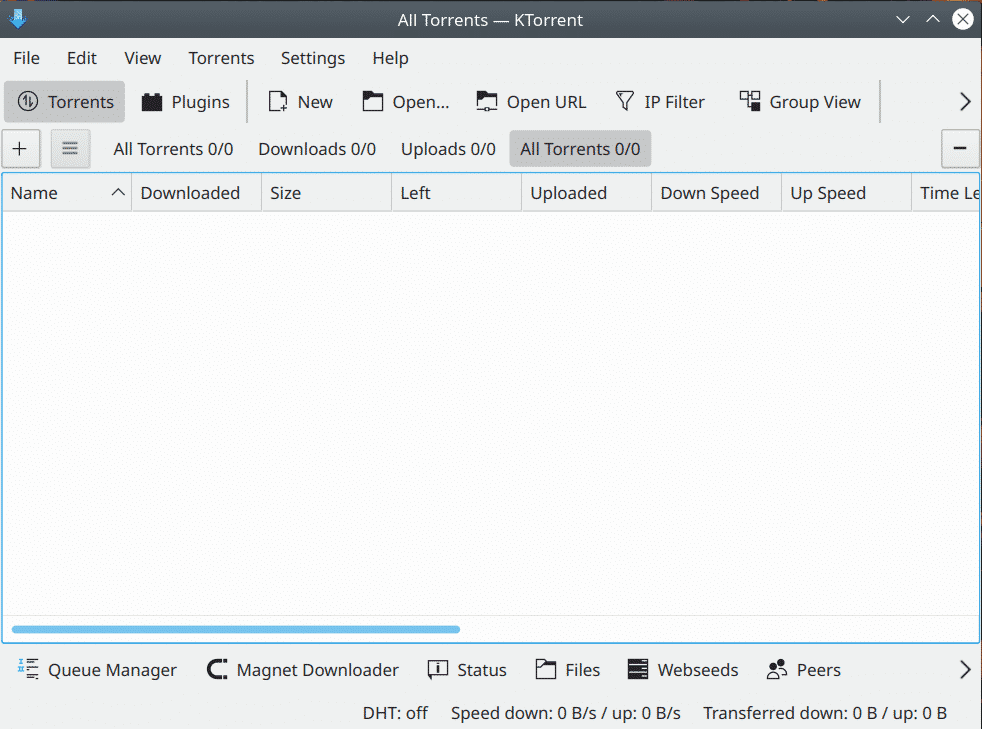This screenshot has height=729, width=982.
Task: Open URL toolbar button
Action: pyautogui.click(x=531, y=102)
